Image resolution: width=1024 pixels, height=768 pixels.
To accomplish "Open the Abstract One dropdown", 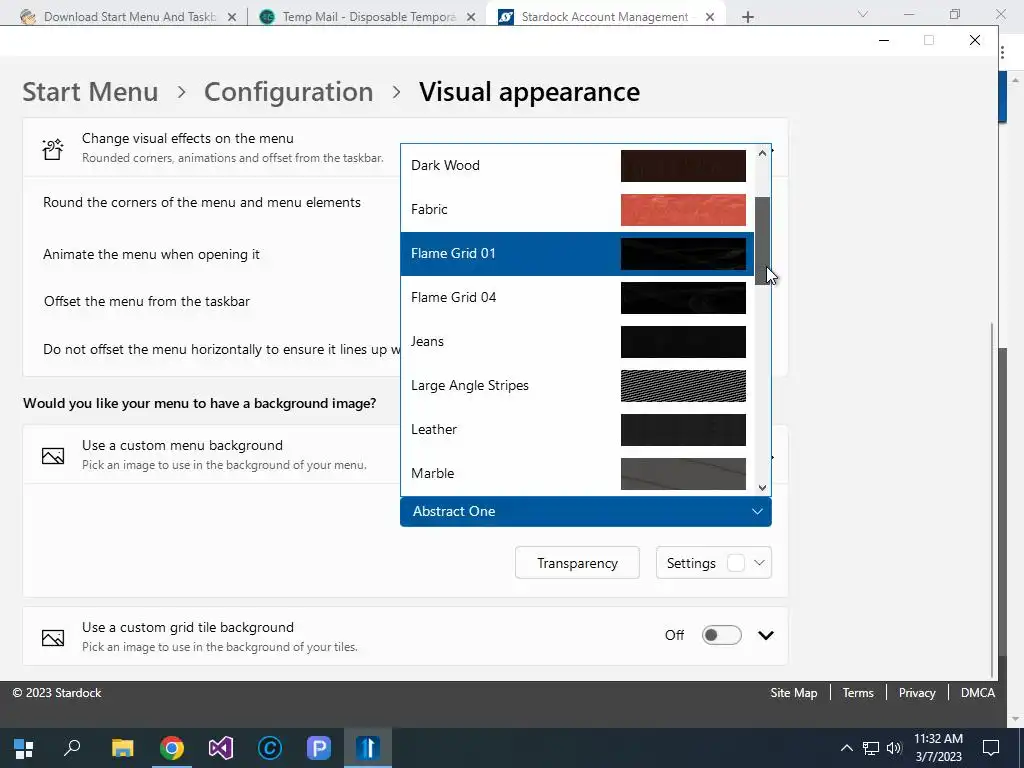I will point(586,511).
